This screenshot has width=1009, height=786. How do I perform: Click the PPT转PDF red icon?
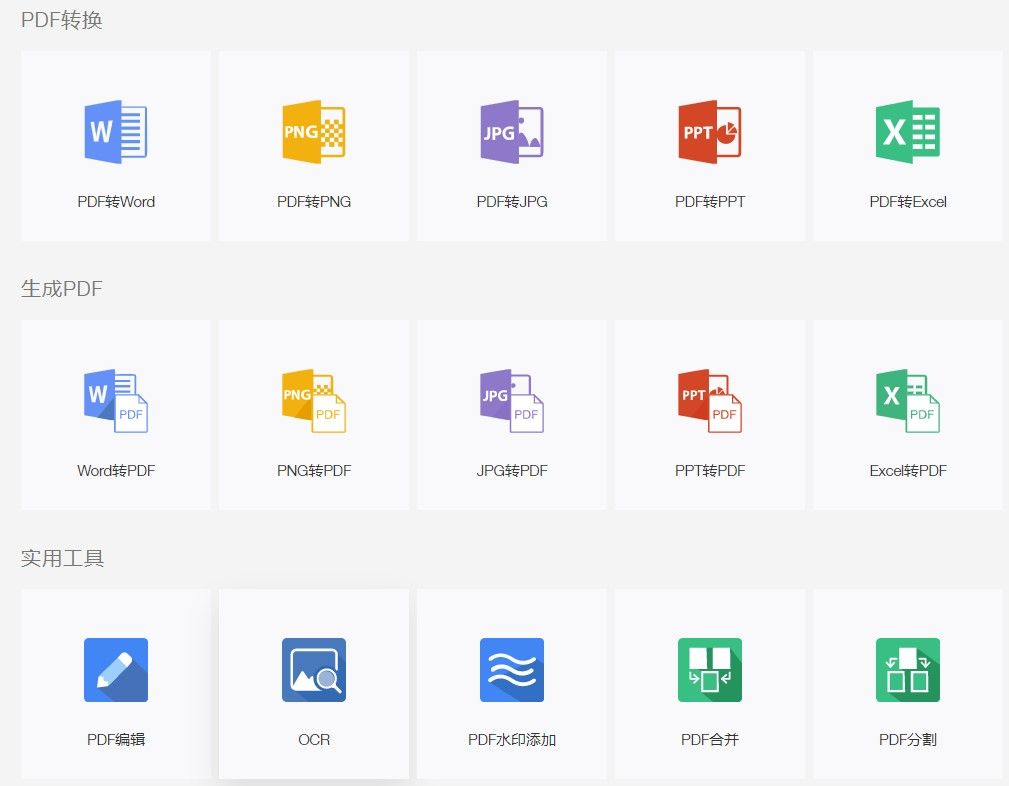tap(710, 400)
